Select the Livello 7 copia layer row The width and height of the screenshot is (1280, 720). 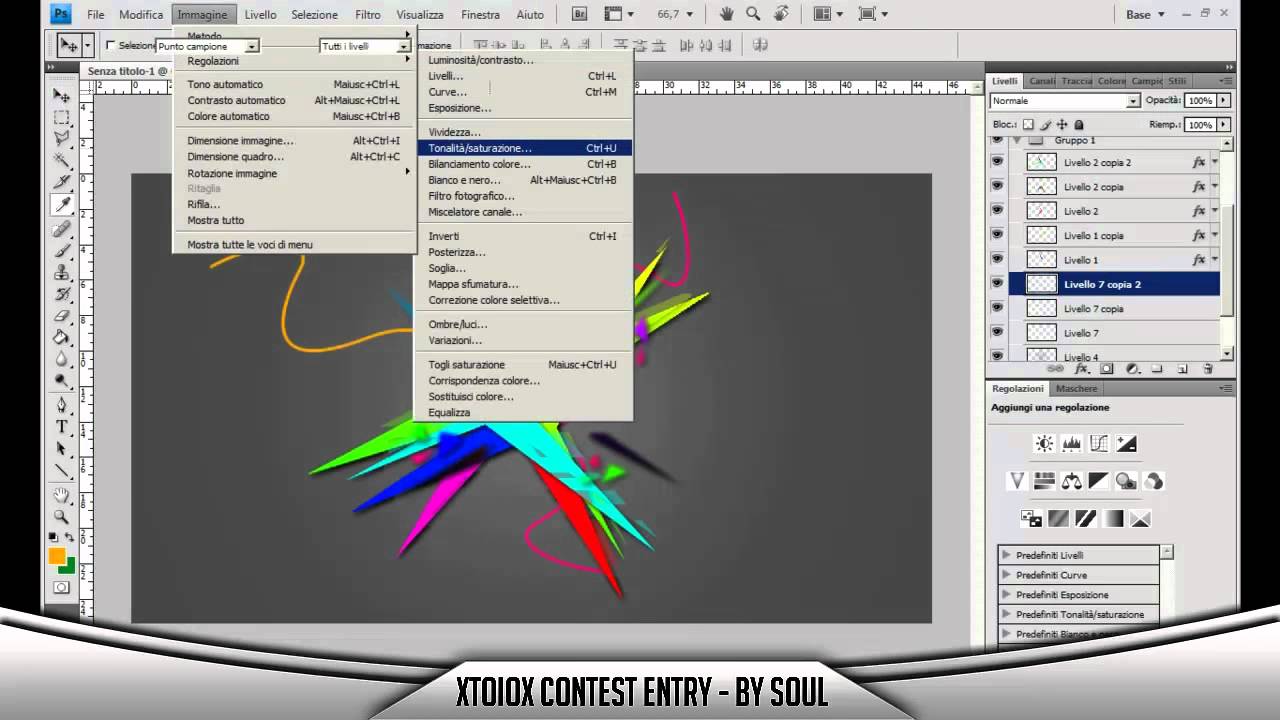[x=1115, y=308]
